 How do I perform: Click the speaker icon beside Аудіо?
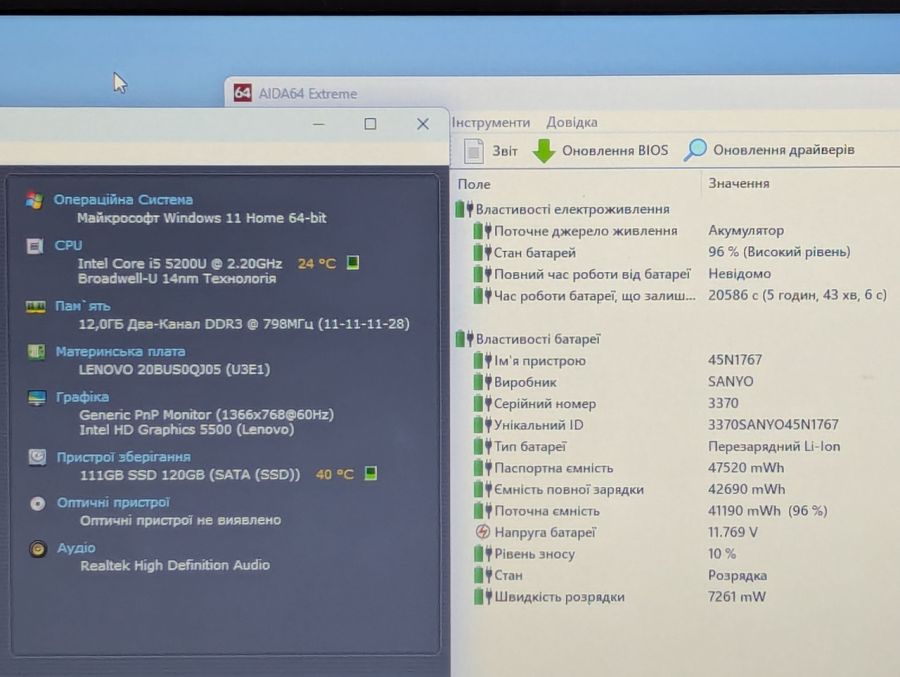point(38,549)
